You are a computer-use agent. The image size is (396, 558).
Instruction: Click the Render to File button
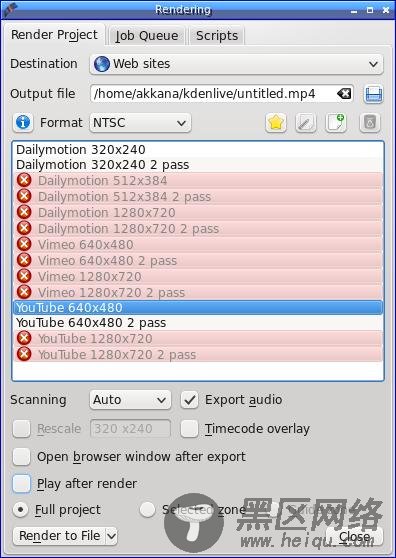click(x=60, y=536)
